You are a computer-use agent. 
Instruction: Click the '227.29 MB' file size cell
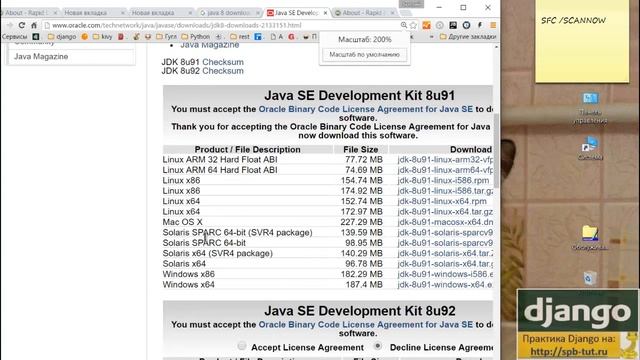click(x=362, y=222)
